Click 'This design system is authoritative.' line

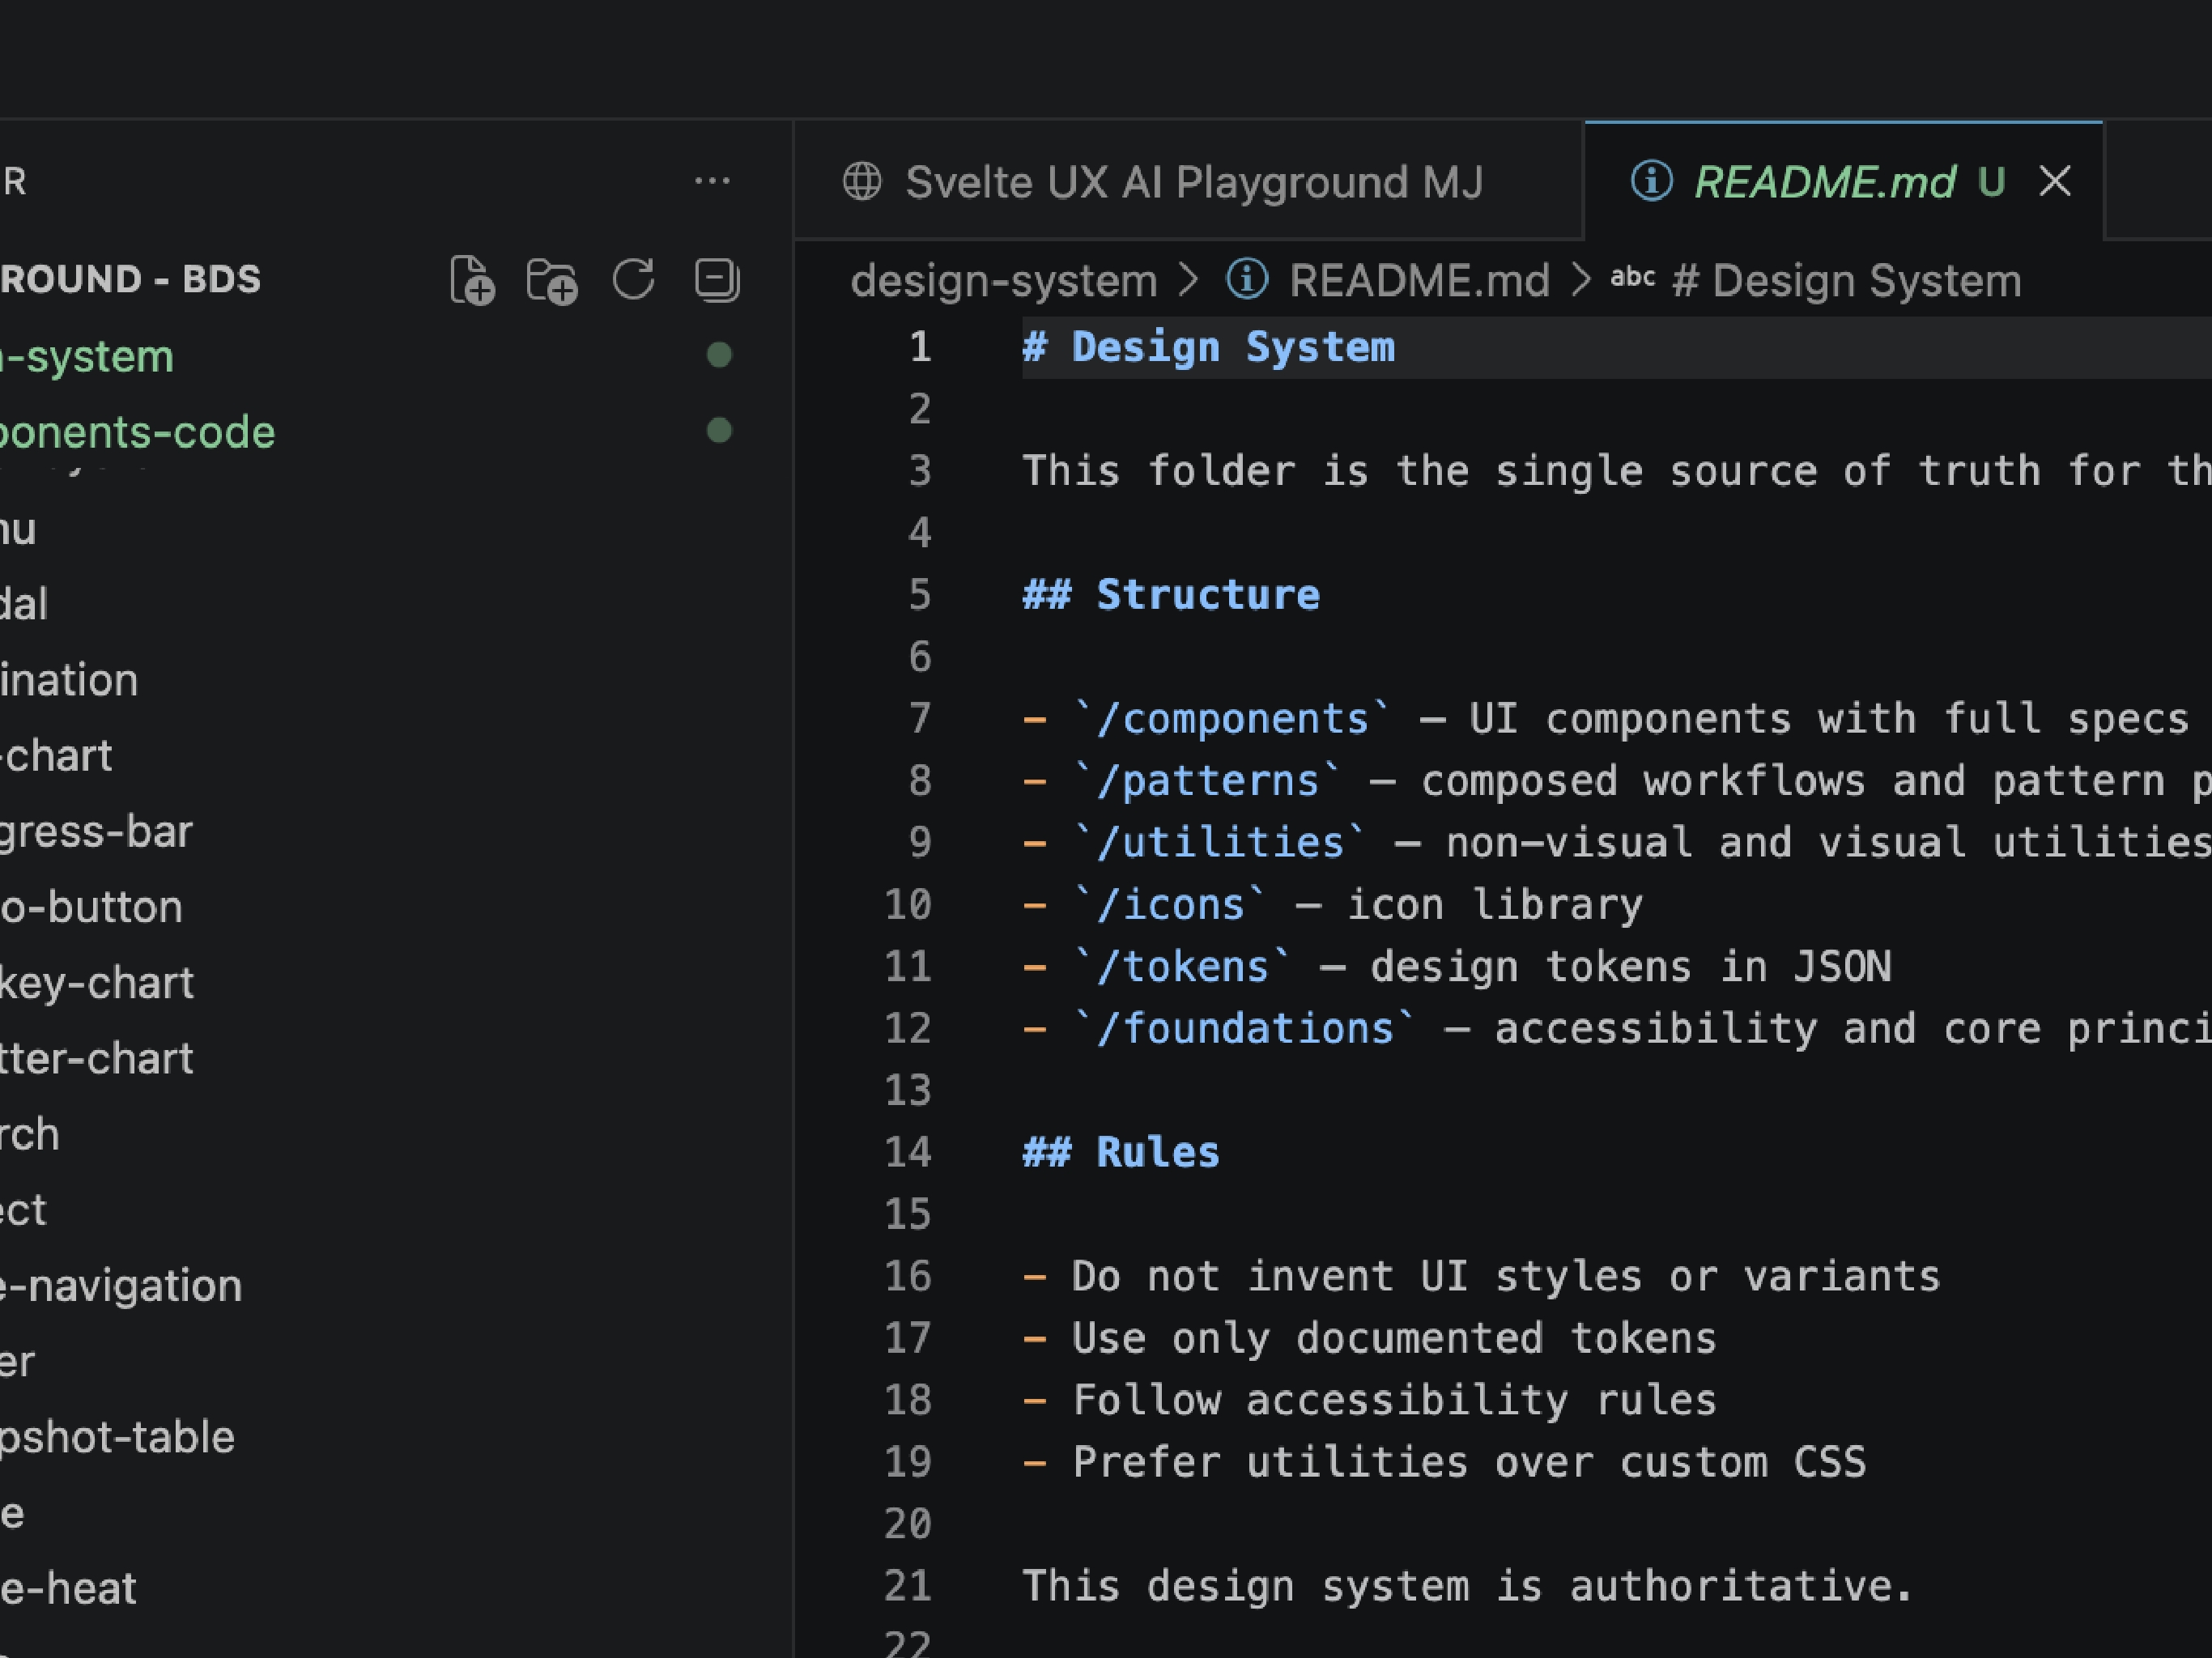1468,1586
